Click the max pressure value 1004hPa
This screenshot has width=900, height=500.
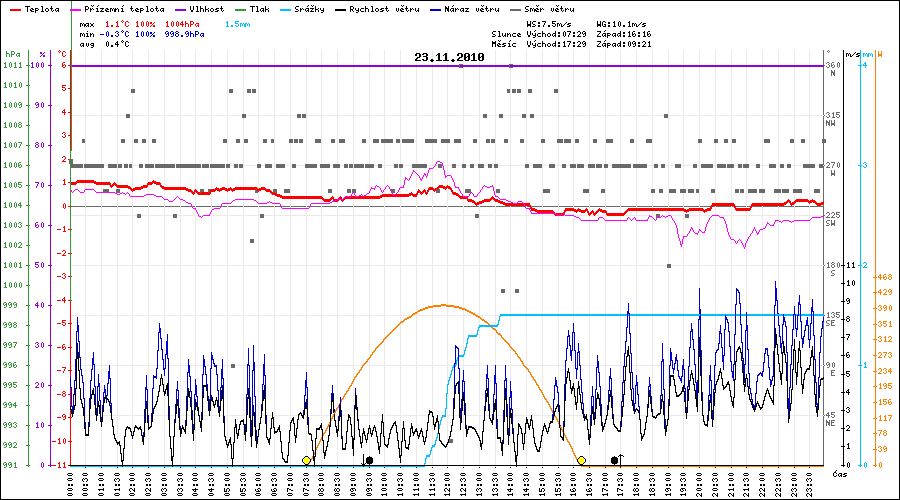pos(183,25)
